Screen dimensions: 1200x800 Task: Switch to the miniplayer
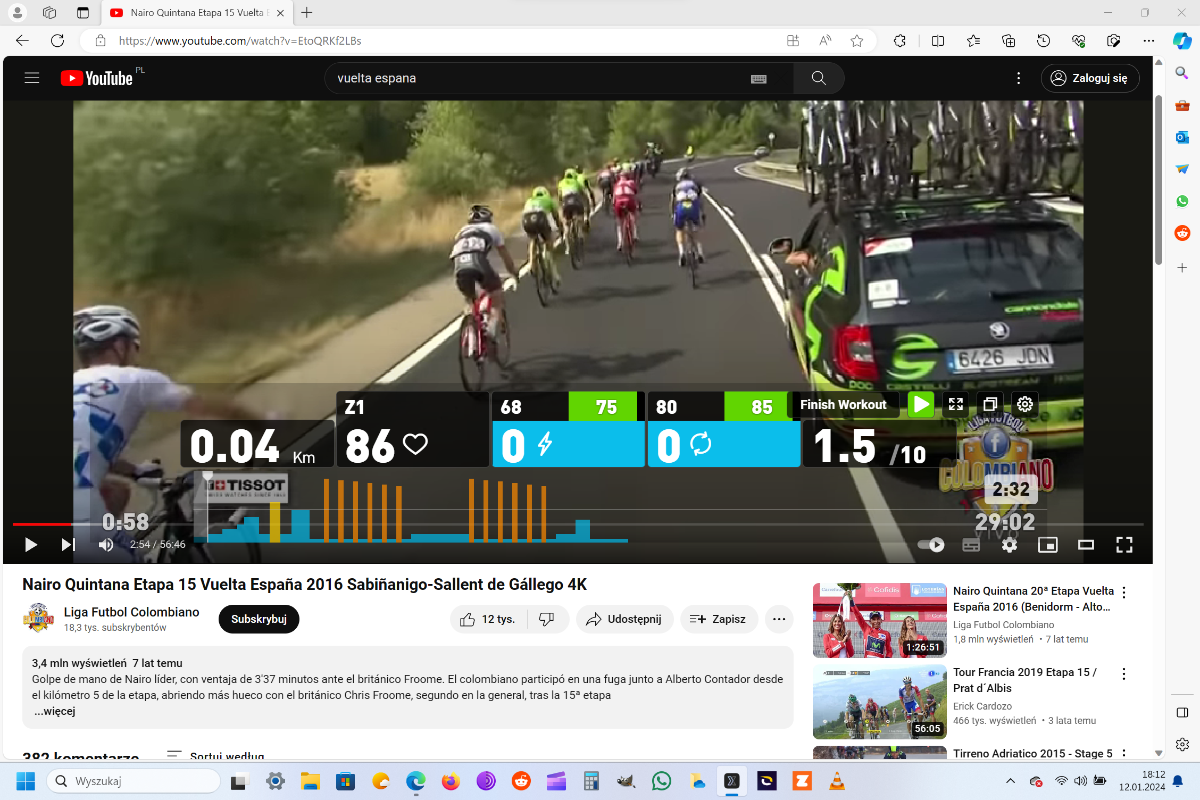pyautogui.click(x=1047, y=545)
